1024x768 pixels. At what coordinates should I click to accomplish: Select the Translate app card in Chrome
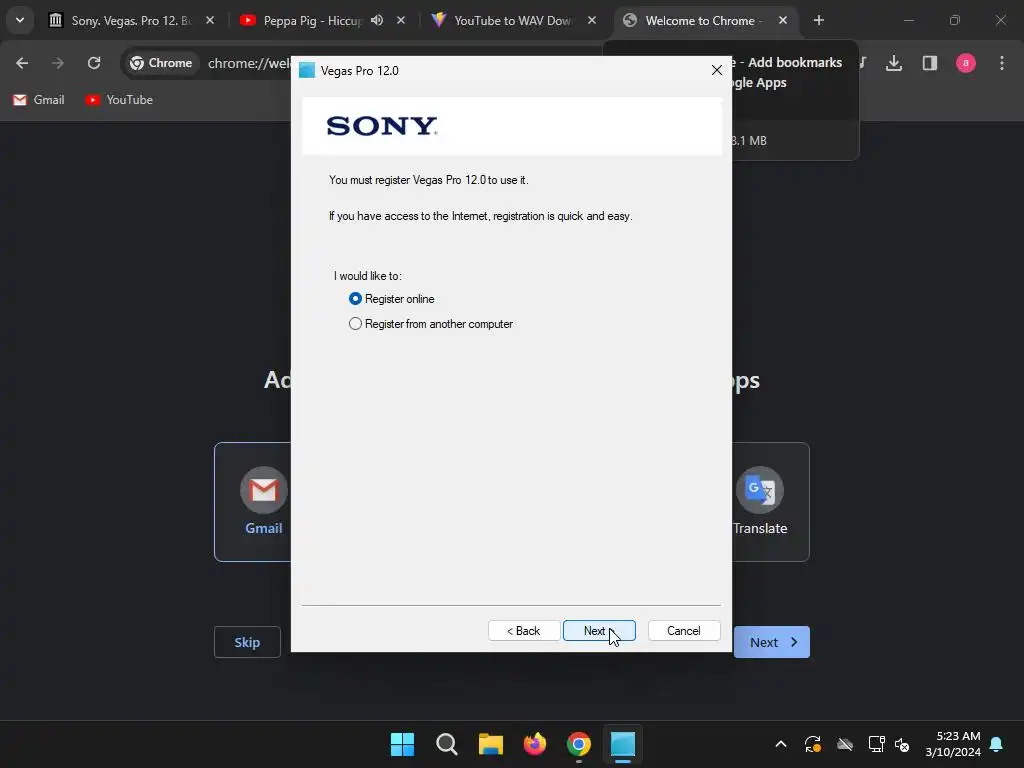pyautogui.click(x=771, y=502)
